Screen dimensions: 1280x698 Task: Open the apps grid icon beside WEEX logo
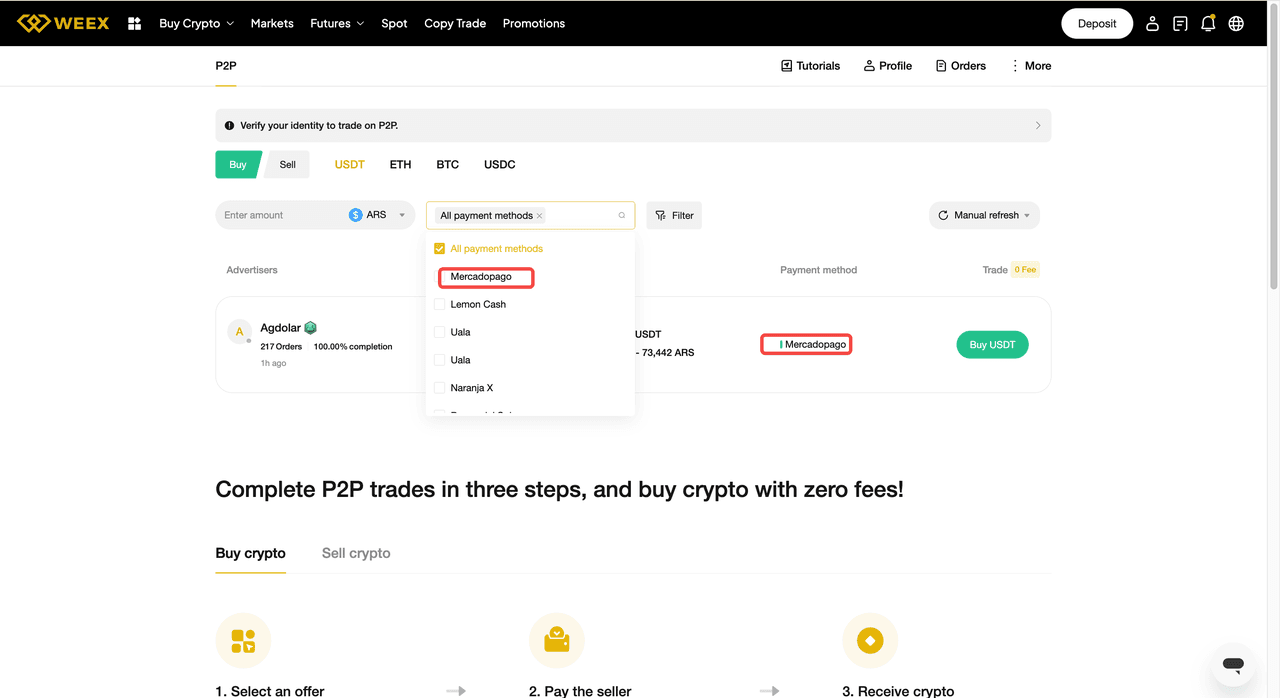(x=134, y=23)
